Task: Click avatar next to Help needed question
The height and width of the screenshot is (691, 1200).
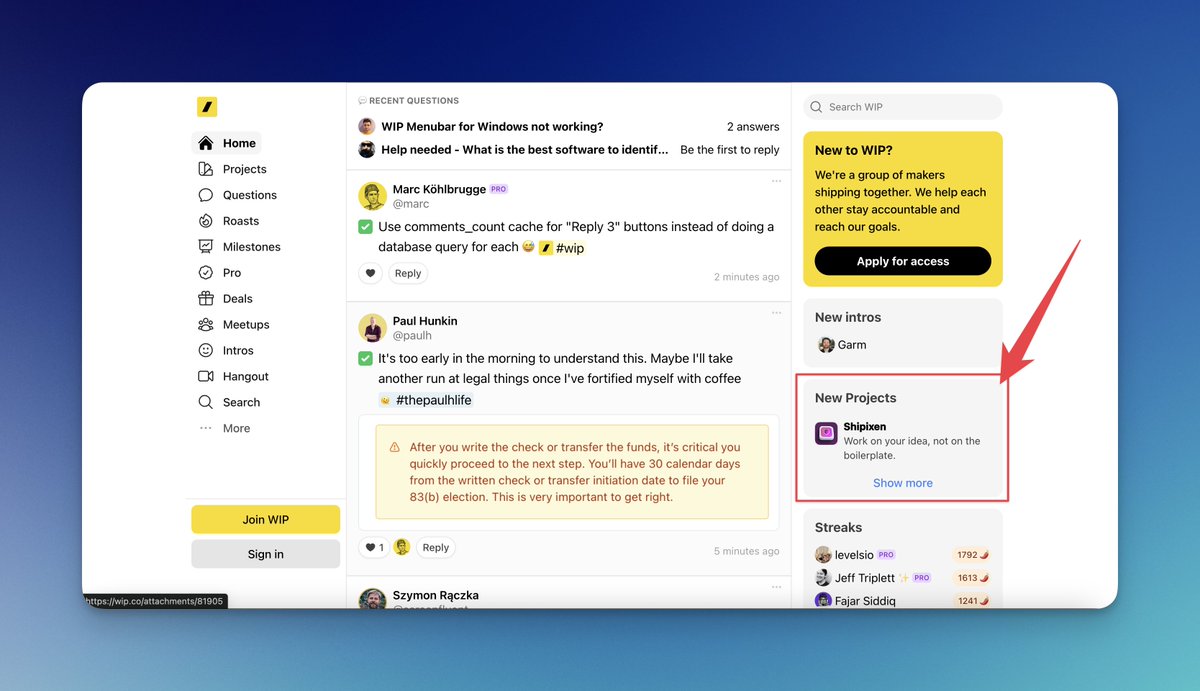Action: 367,150
